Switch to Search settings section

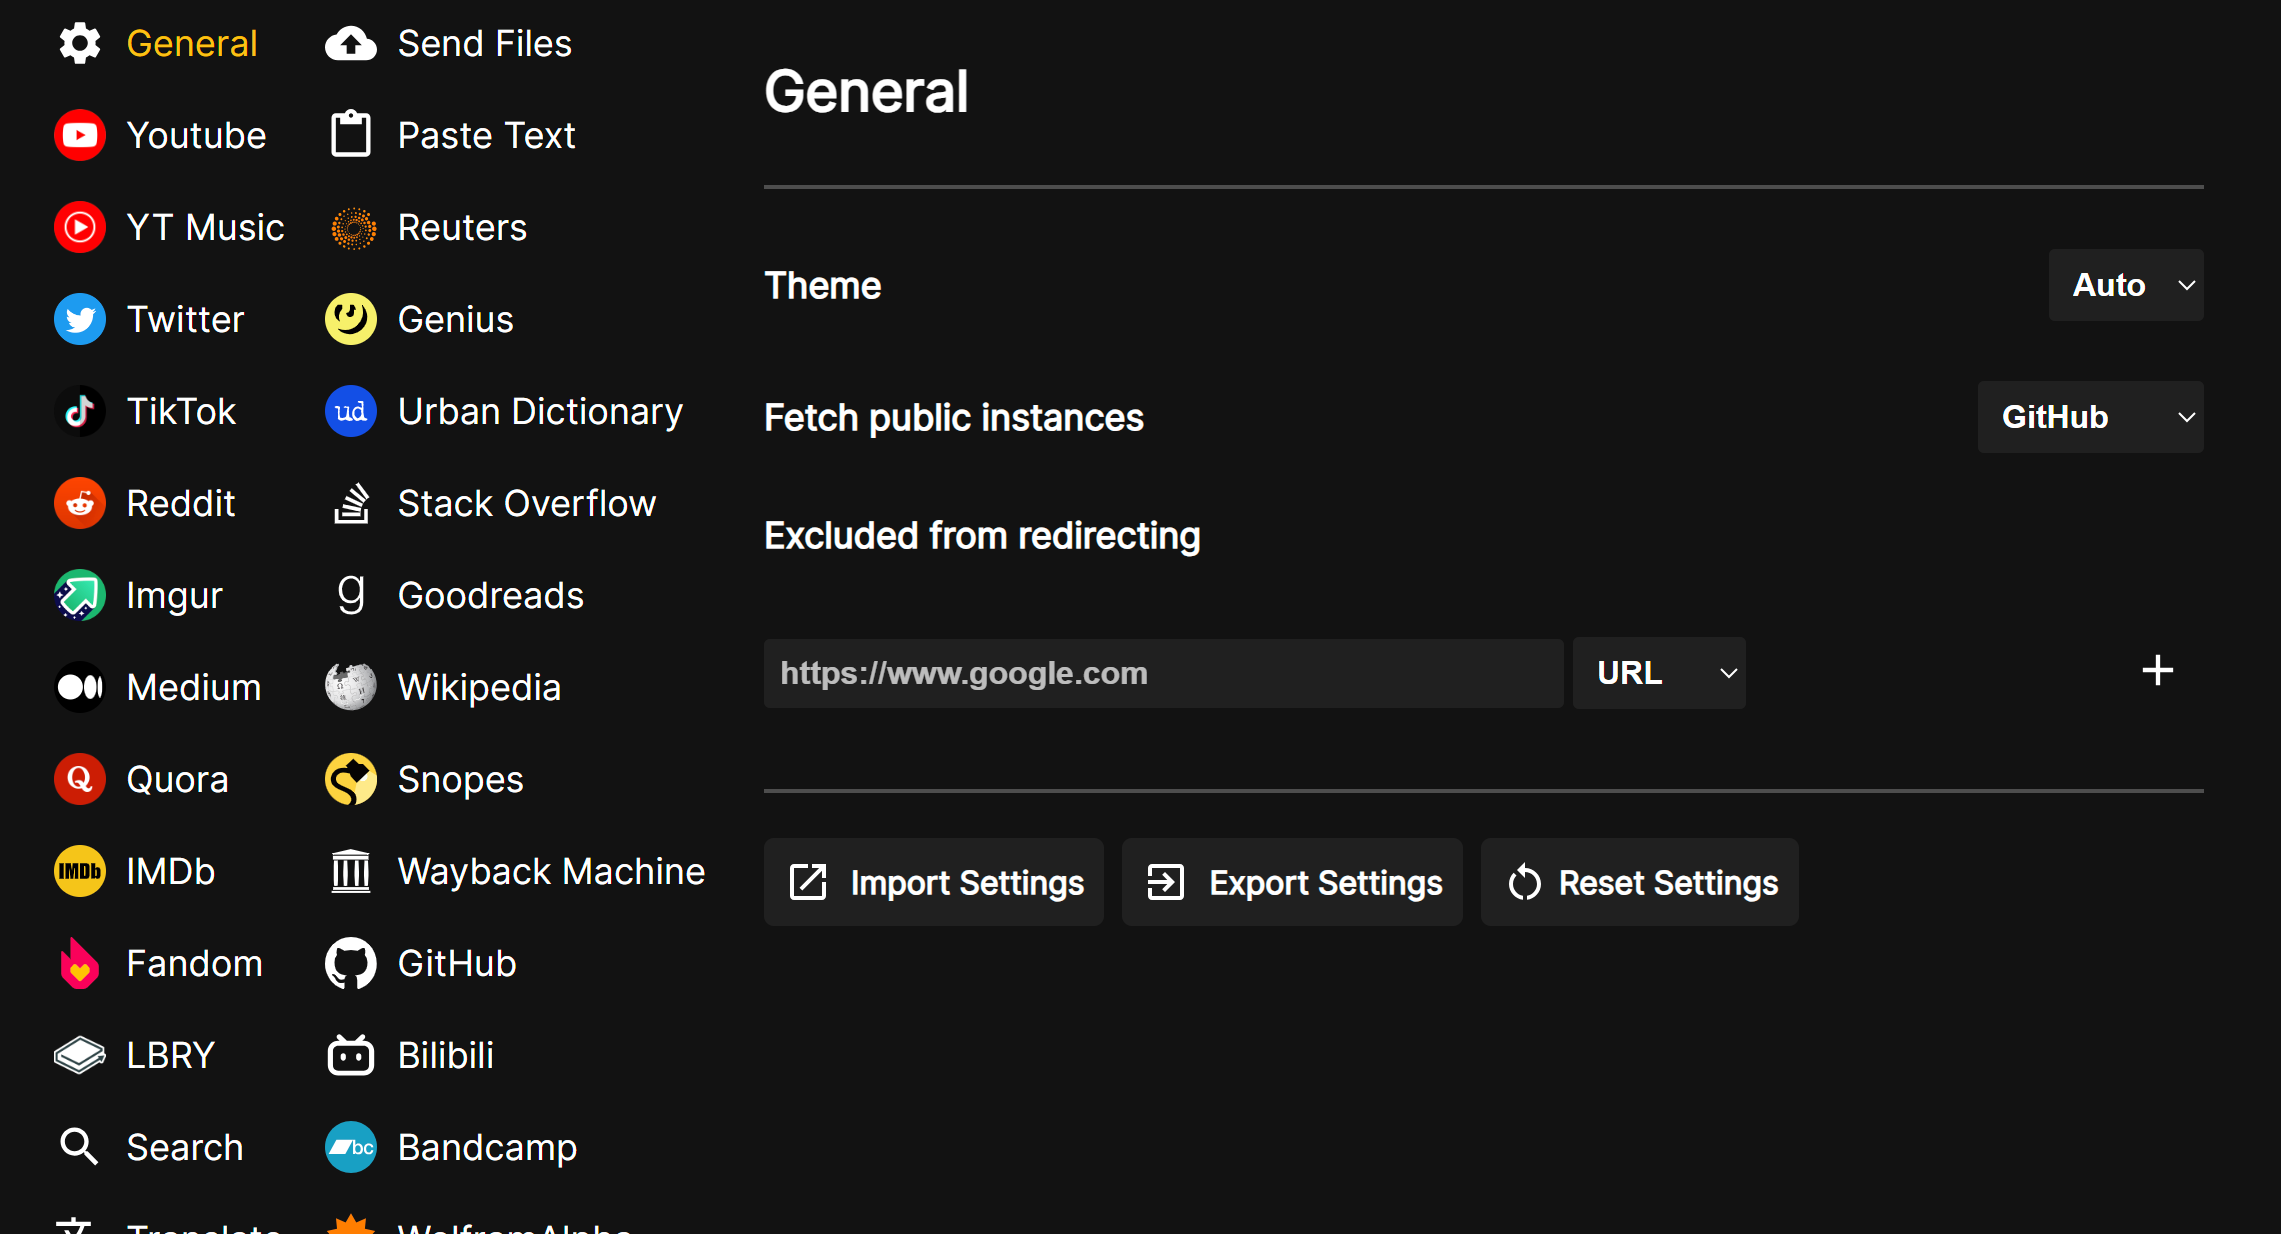[184, 1147]
